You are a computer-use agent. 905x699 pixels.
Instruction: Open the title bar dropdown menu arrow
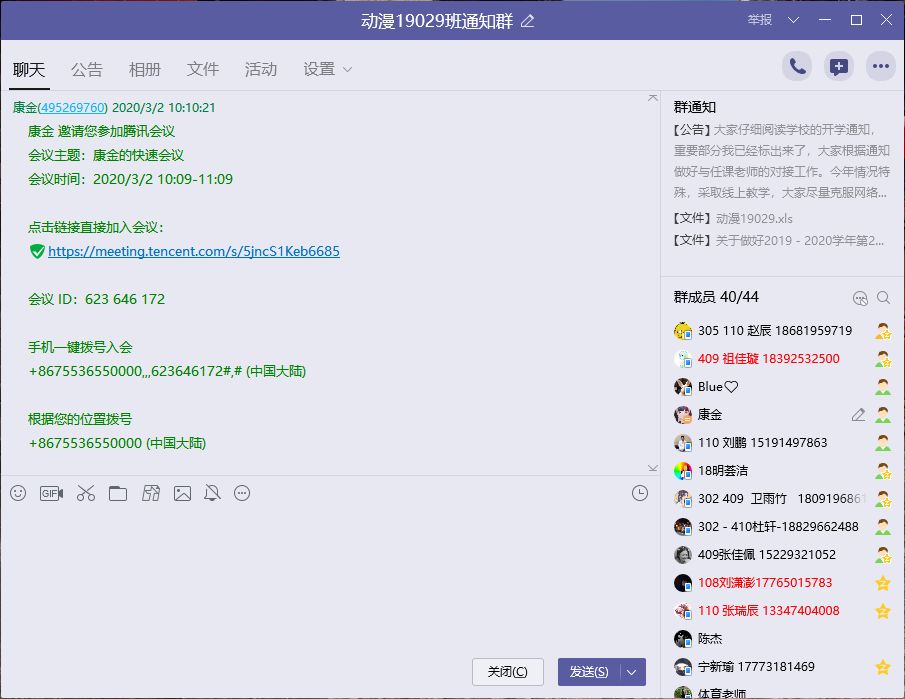794,20
